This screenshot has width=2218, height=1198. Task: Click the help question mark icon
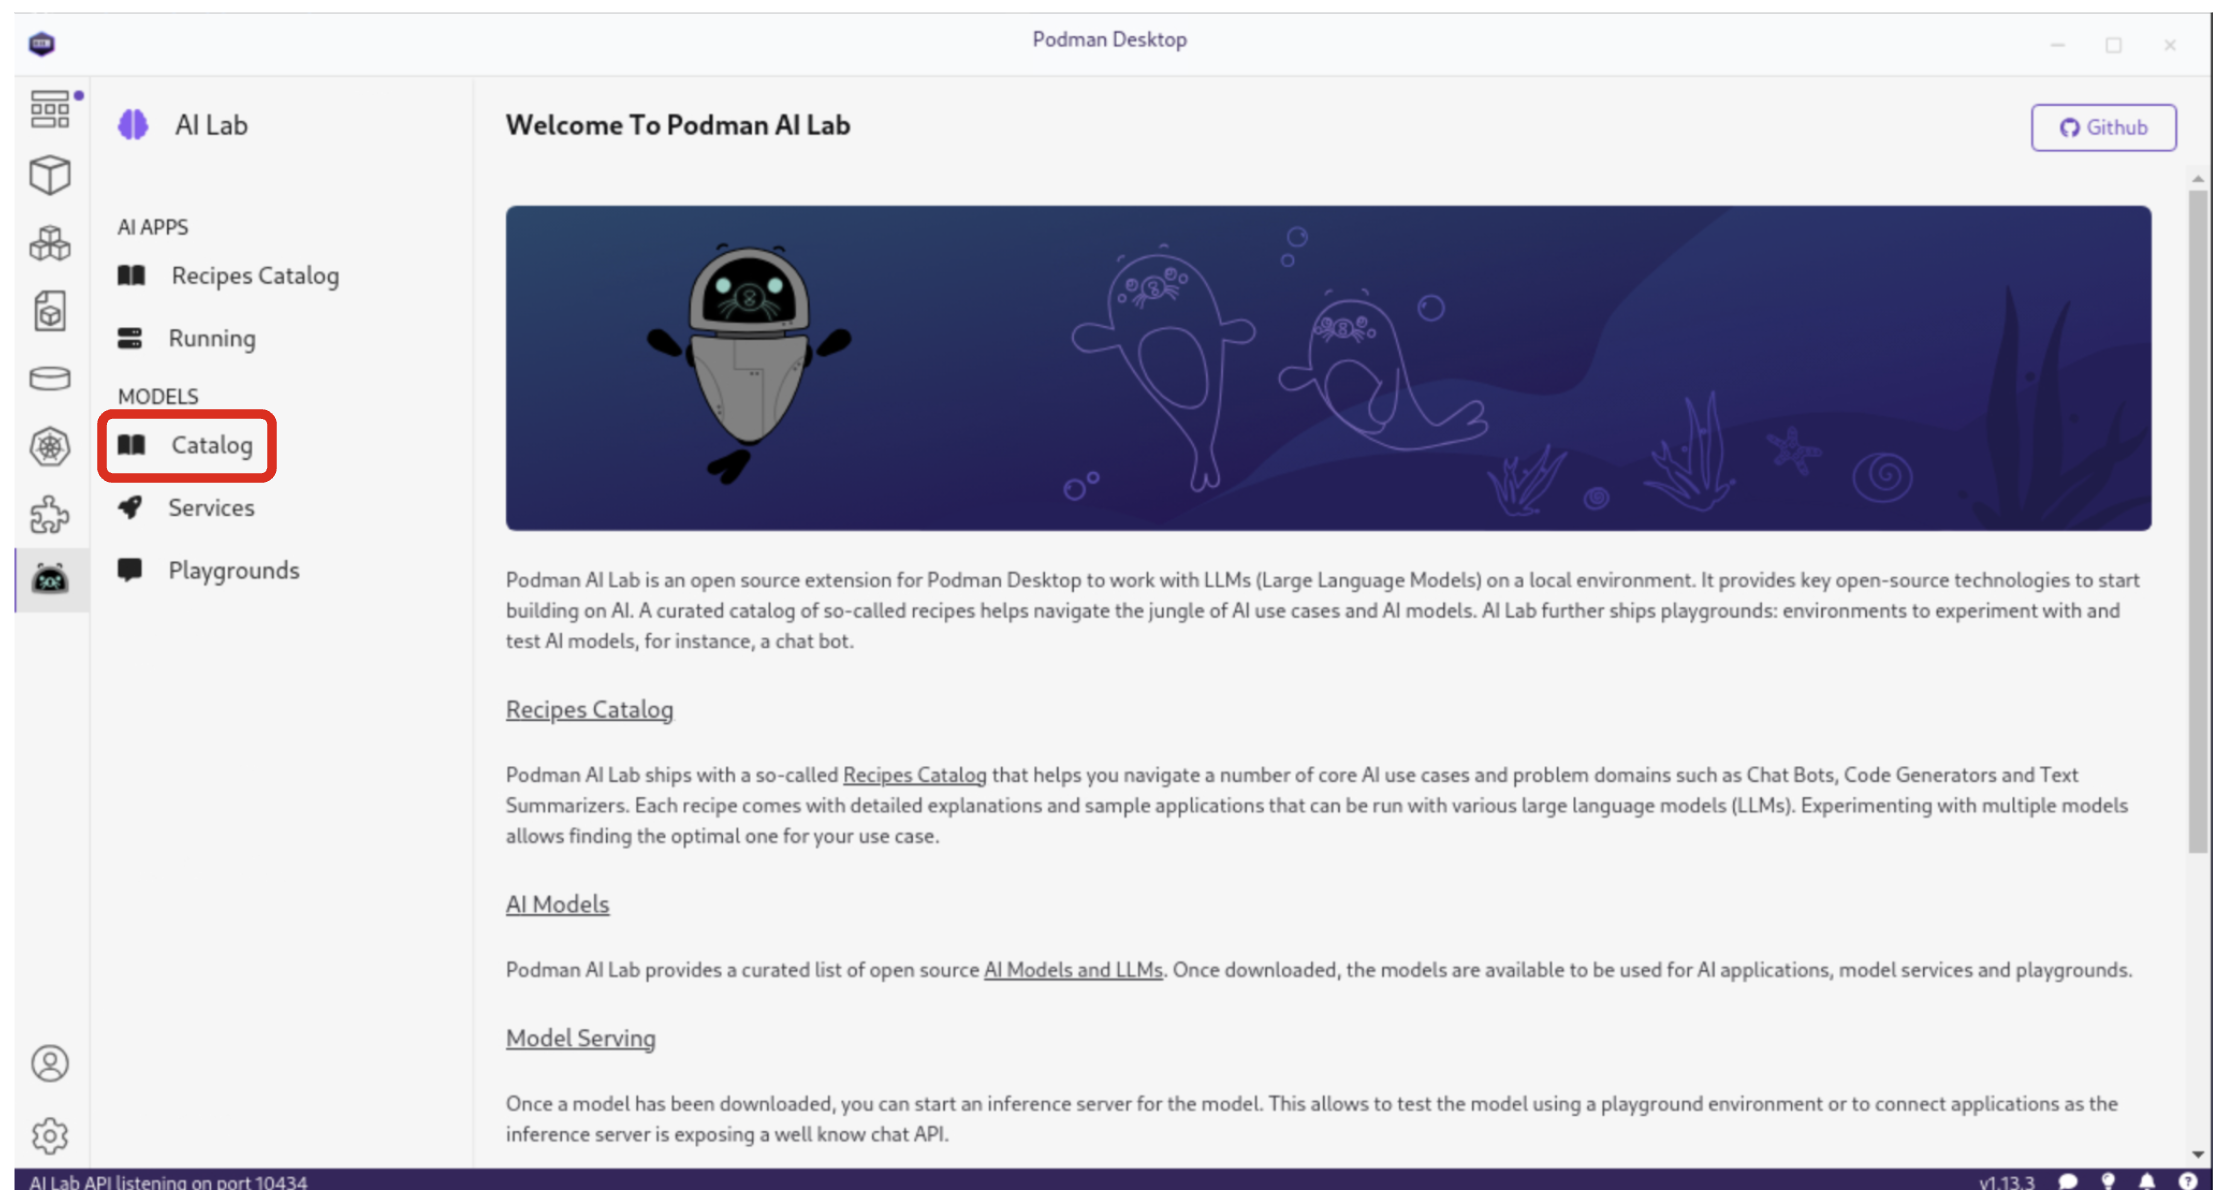pyautogui.click(x=2188, y=1181)
